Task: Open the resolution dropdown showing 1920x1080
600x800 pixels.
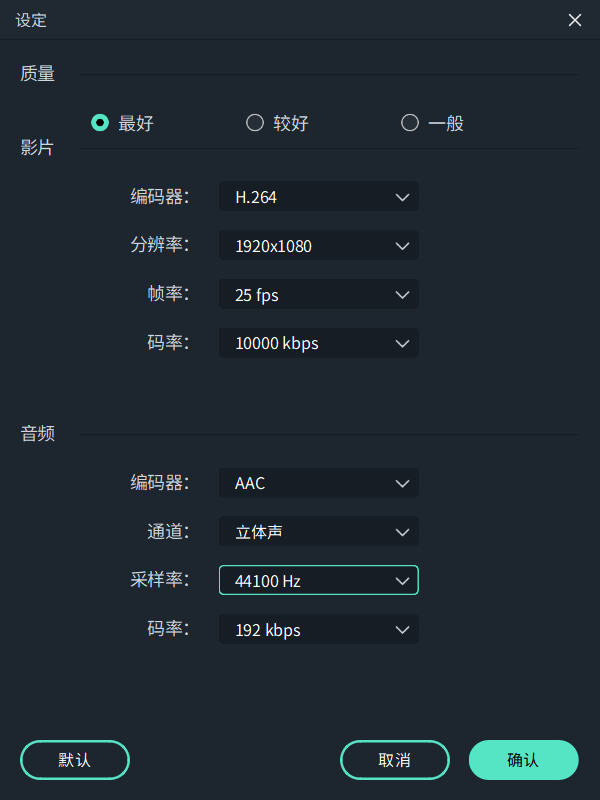Action: click(x=318, y=246)
